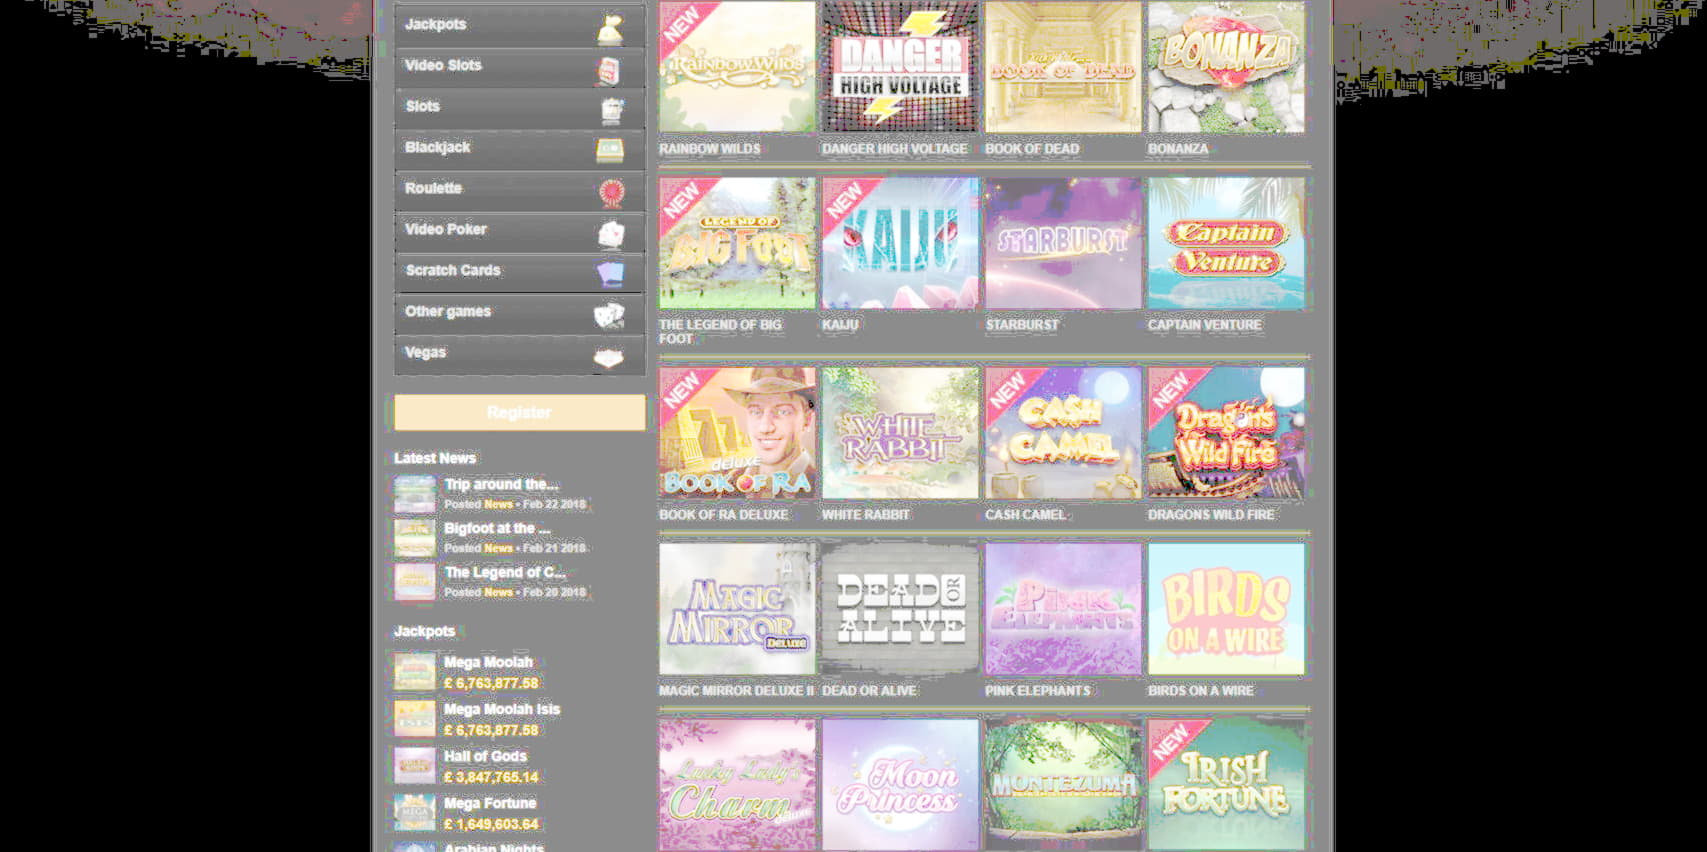The width and height of the screenshot is (1707, 852).
Task: Open the Starburst game thumbnail
Action: tap(1063, 243)
